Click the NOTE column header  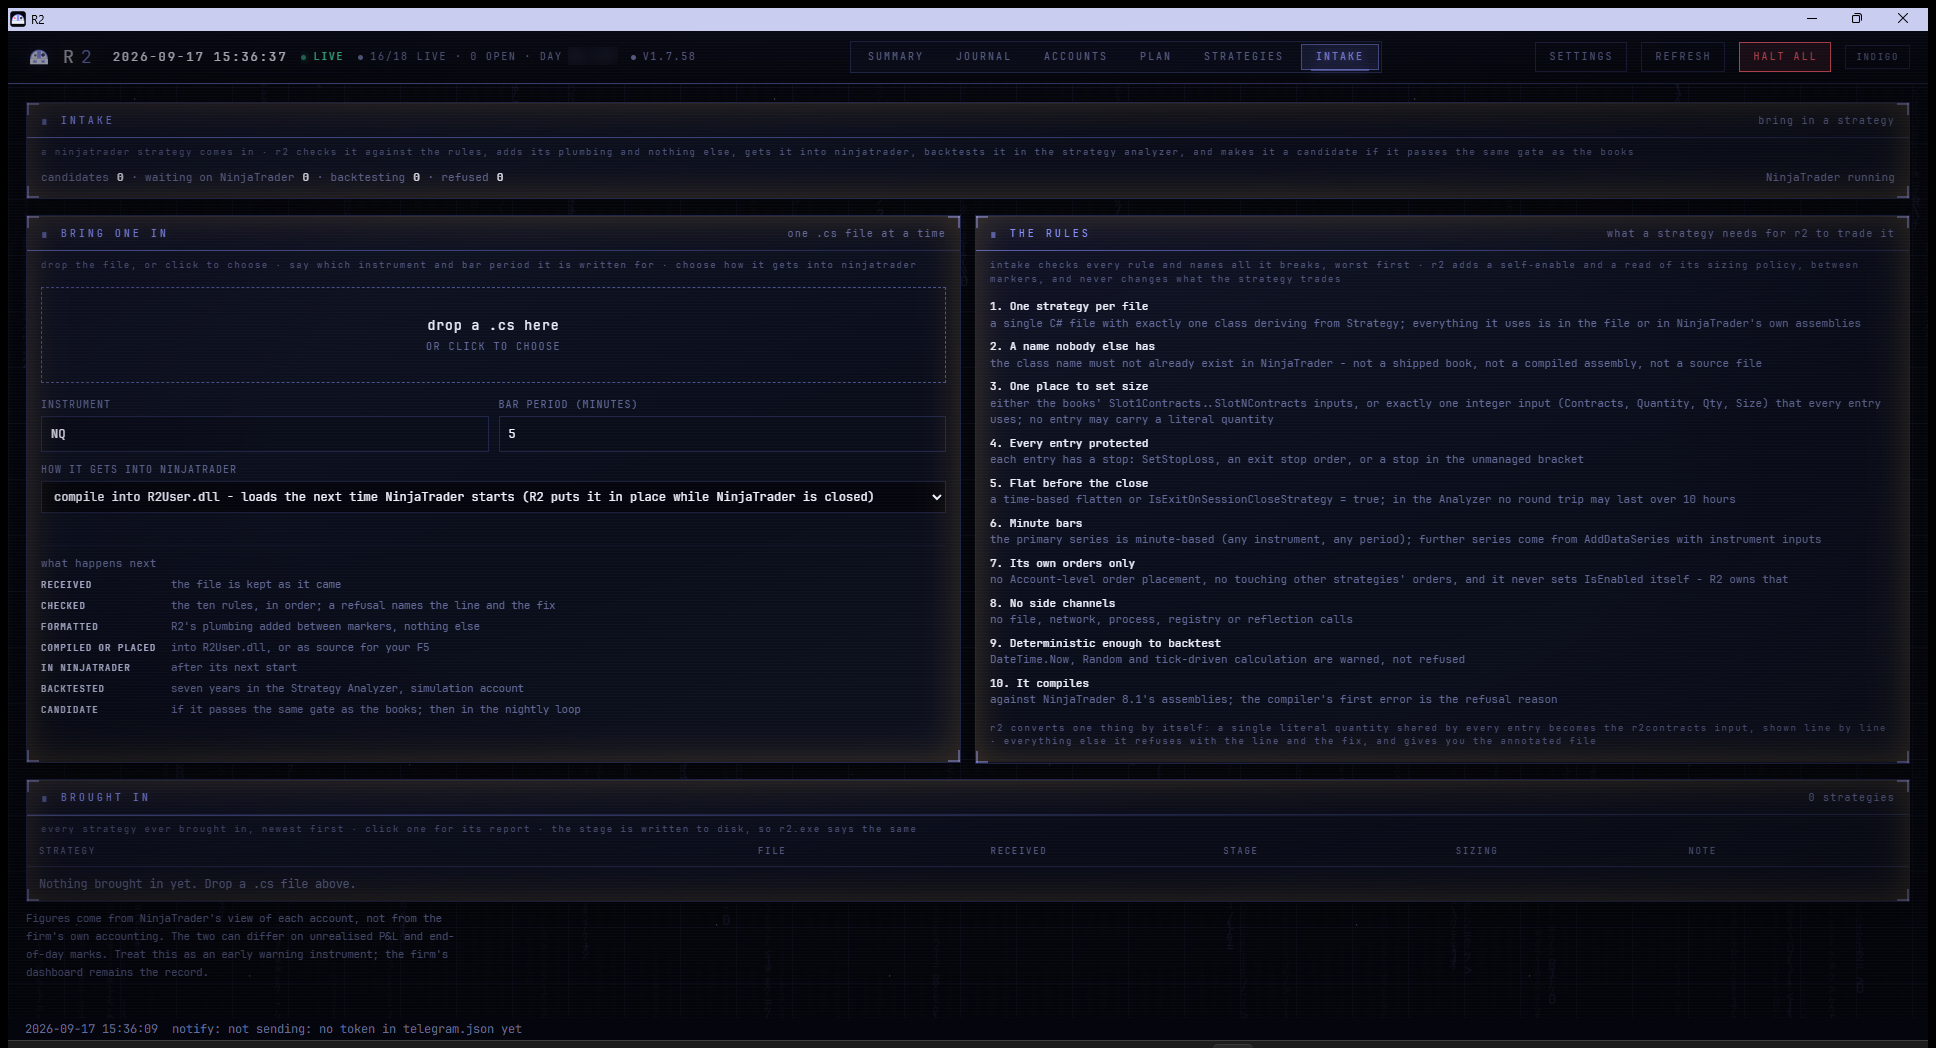1701,851
